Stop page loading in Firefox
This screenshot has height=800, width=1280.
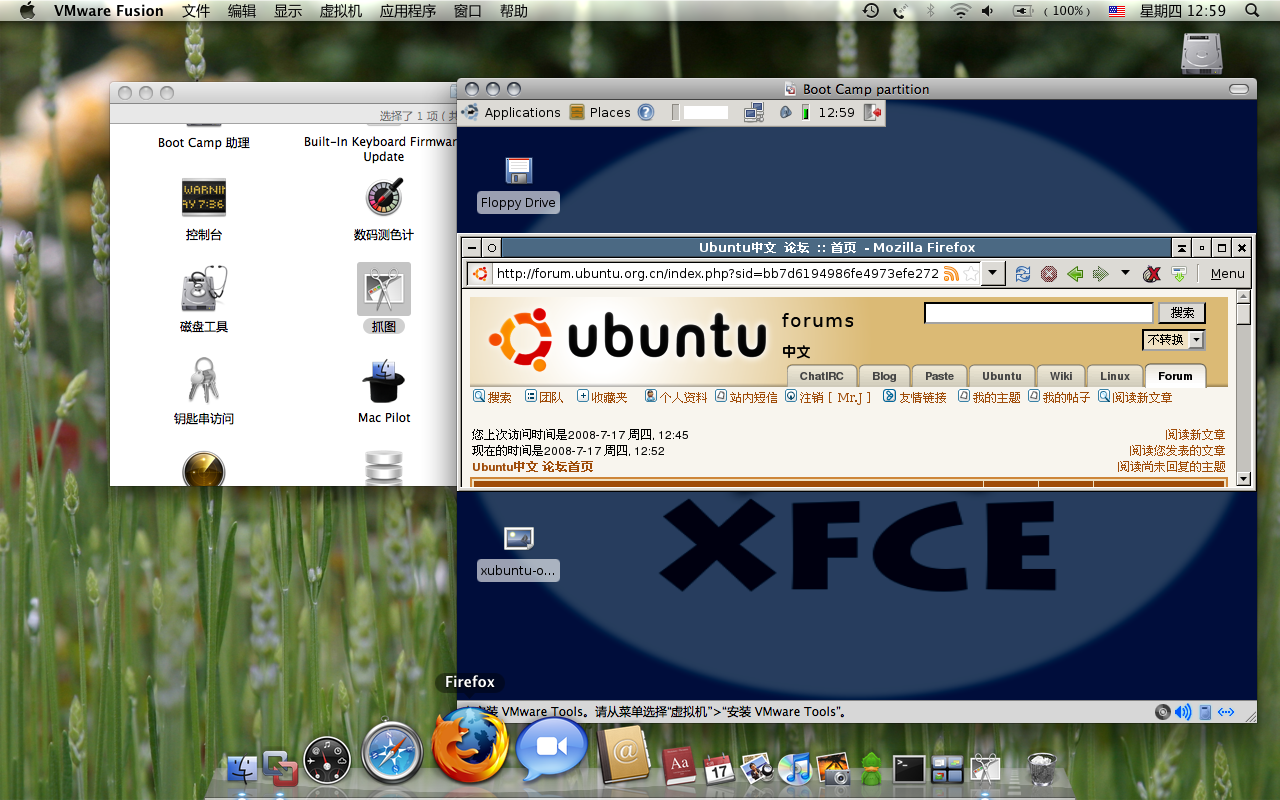point(1049,274)
